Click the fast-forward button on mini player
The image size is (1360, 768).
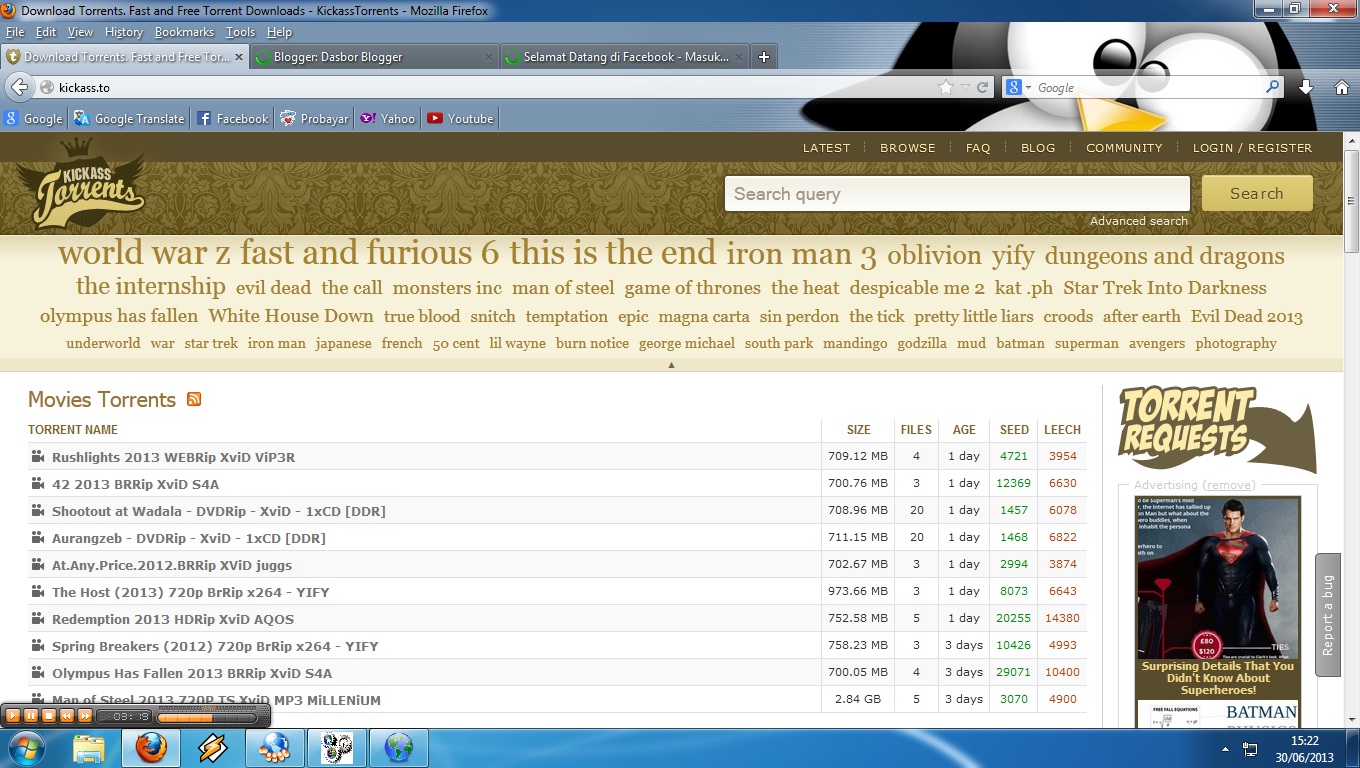[x=85, y=716]
